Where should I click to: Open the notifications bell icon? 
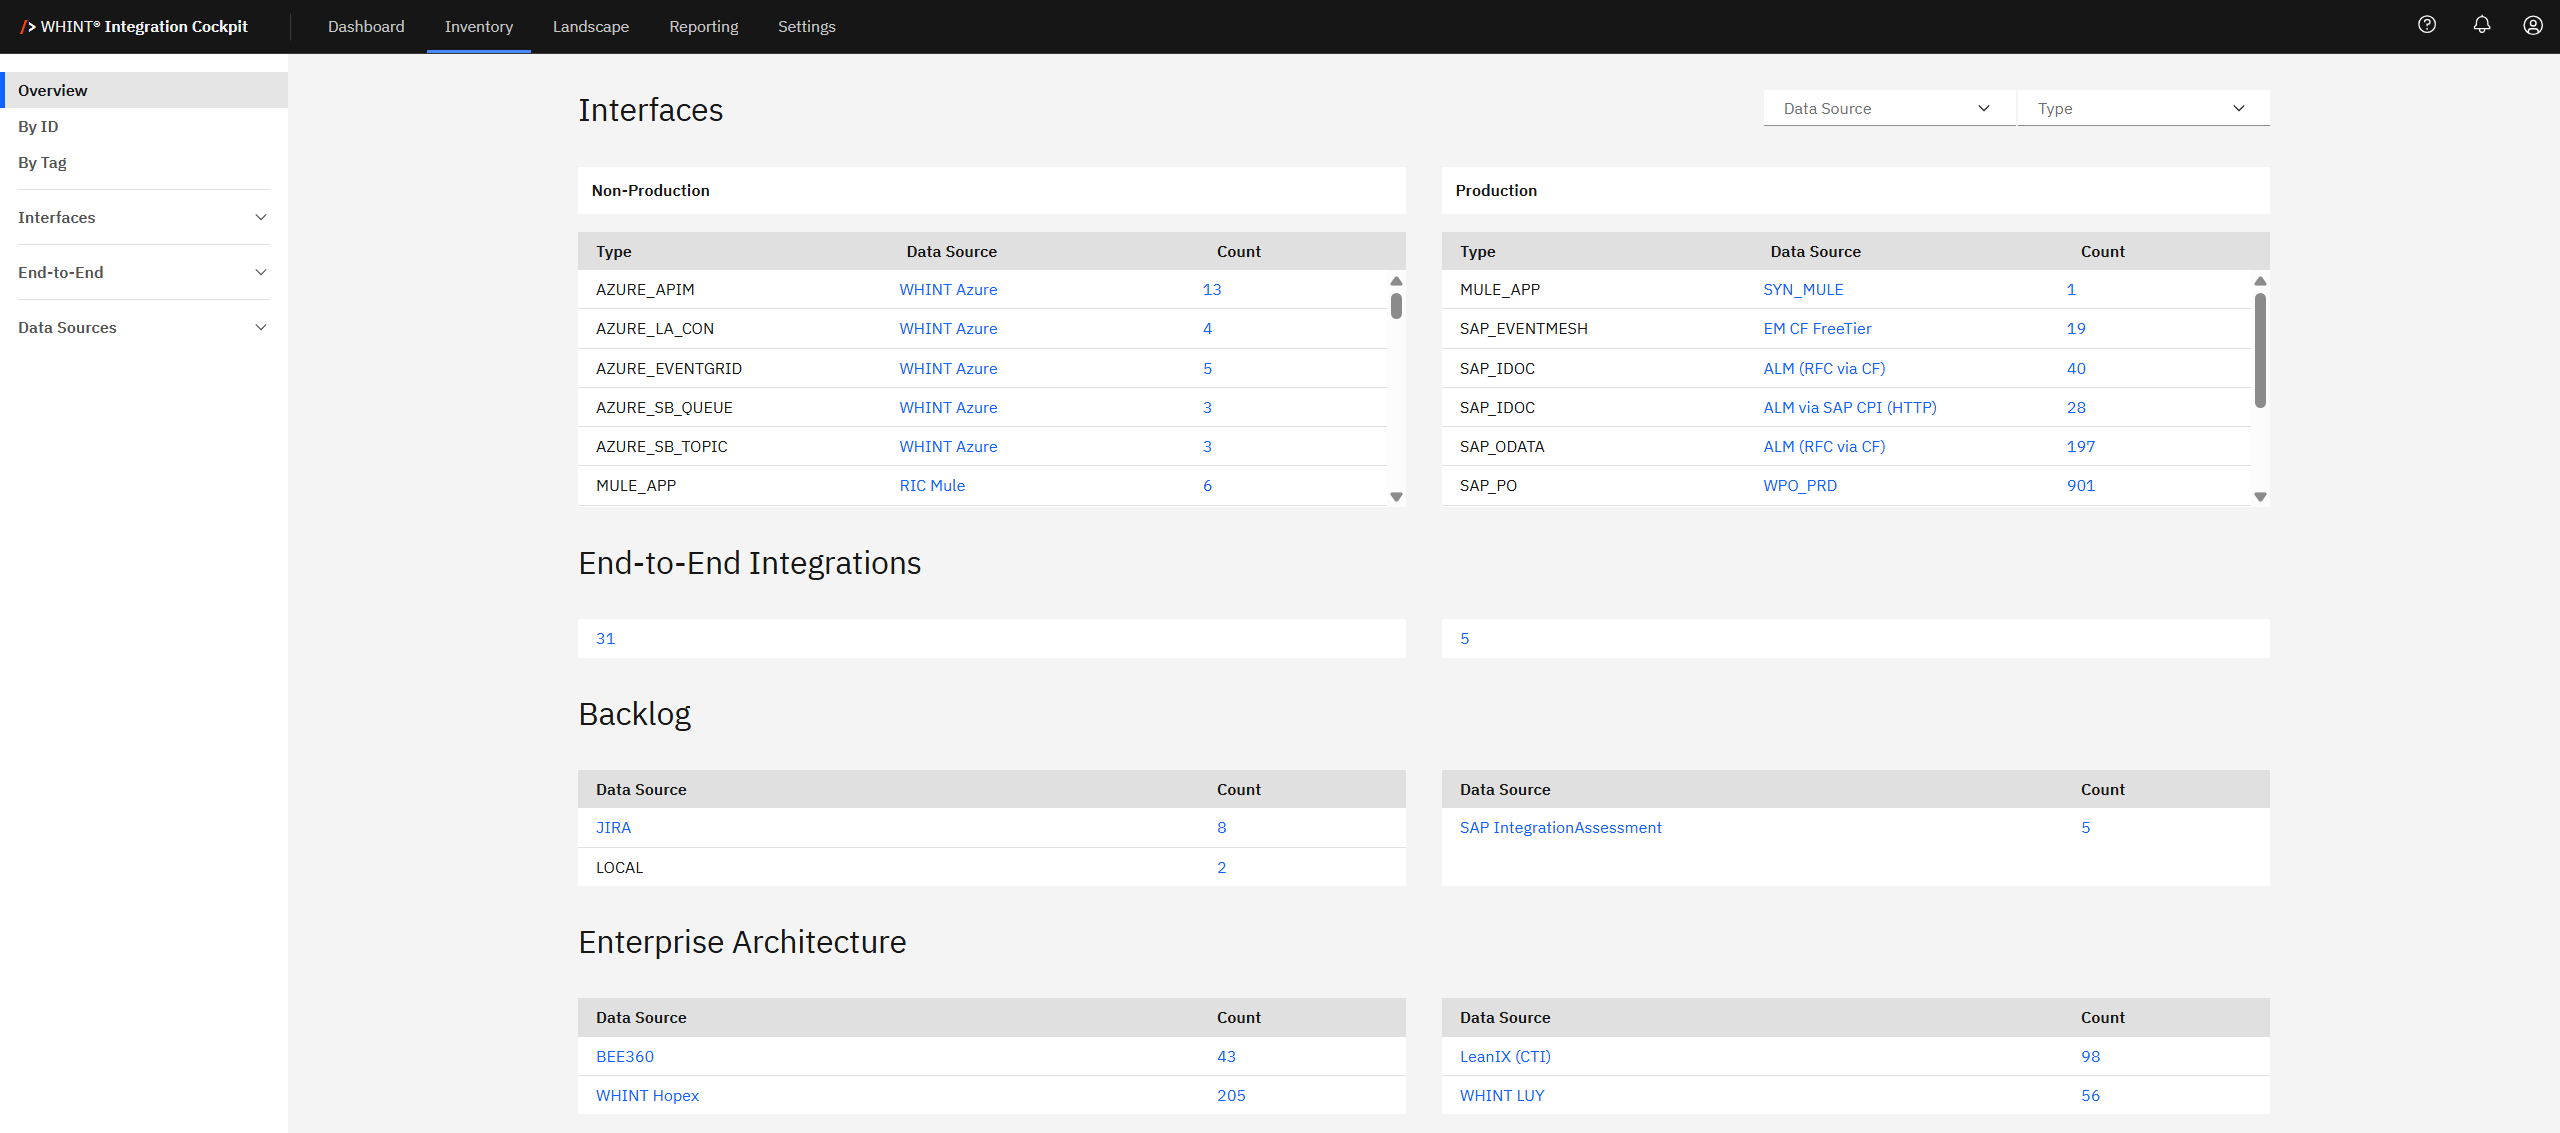tap(2481, 26)
